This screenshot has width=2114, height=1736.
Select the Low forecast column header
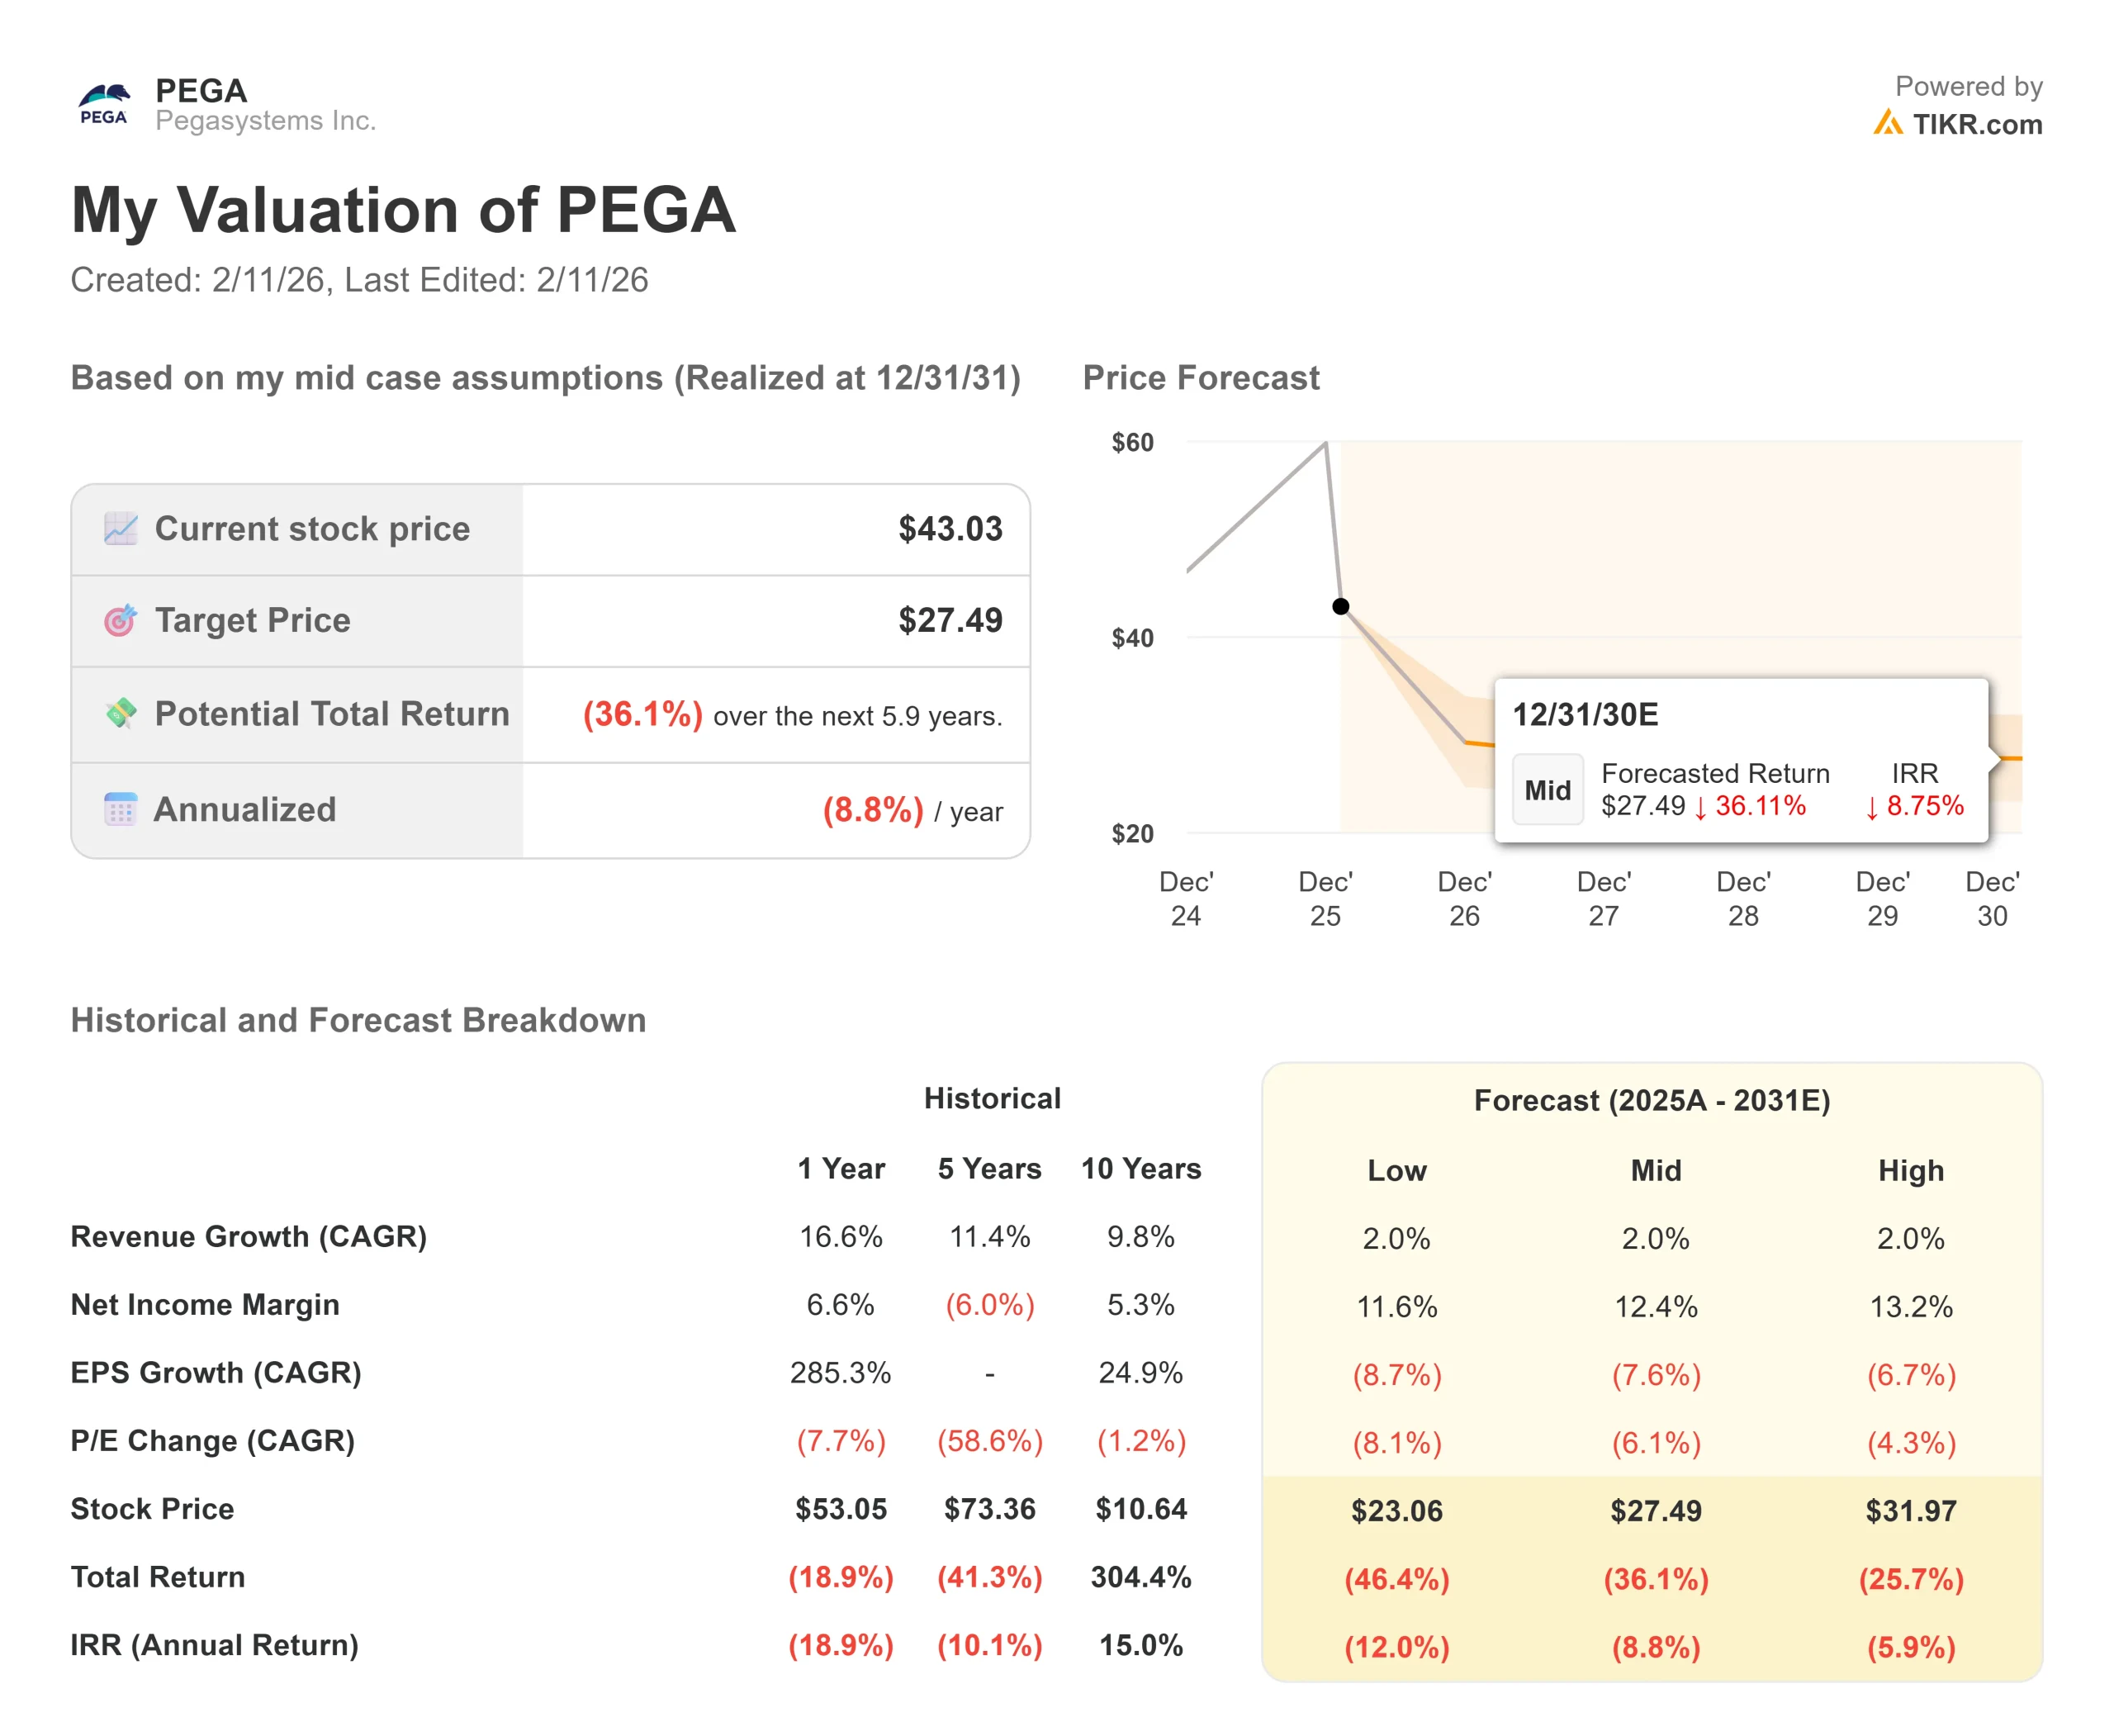(1396, 1170)
